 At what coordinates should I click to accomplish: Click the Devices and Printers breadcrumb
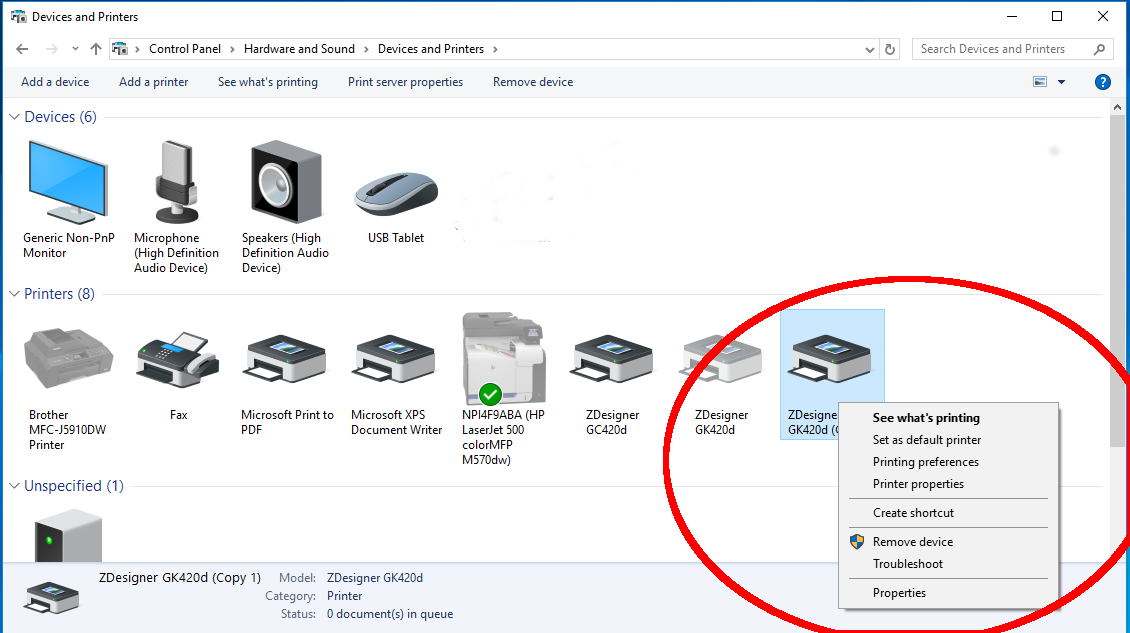(x=431, y=49)
